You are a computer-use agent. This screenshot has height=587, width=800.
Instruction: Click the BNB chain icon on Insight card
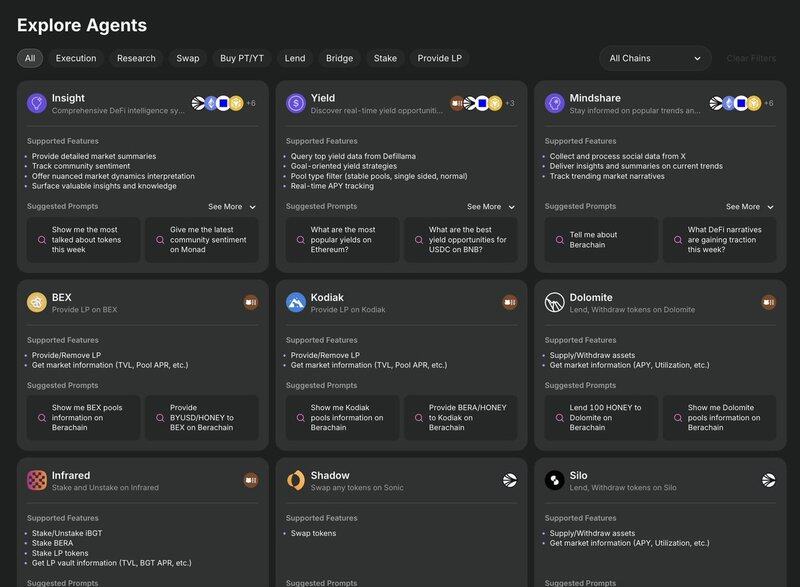click(x=237, y=104)
